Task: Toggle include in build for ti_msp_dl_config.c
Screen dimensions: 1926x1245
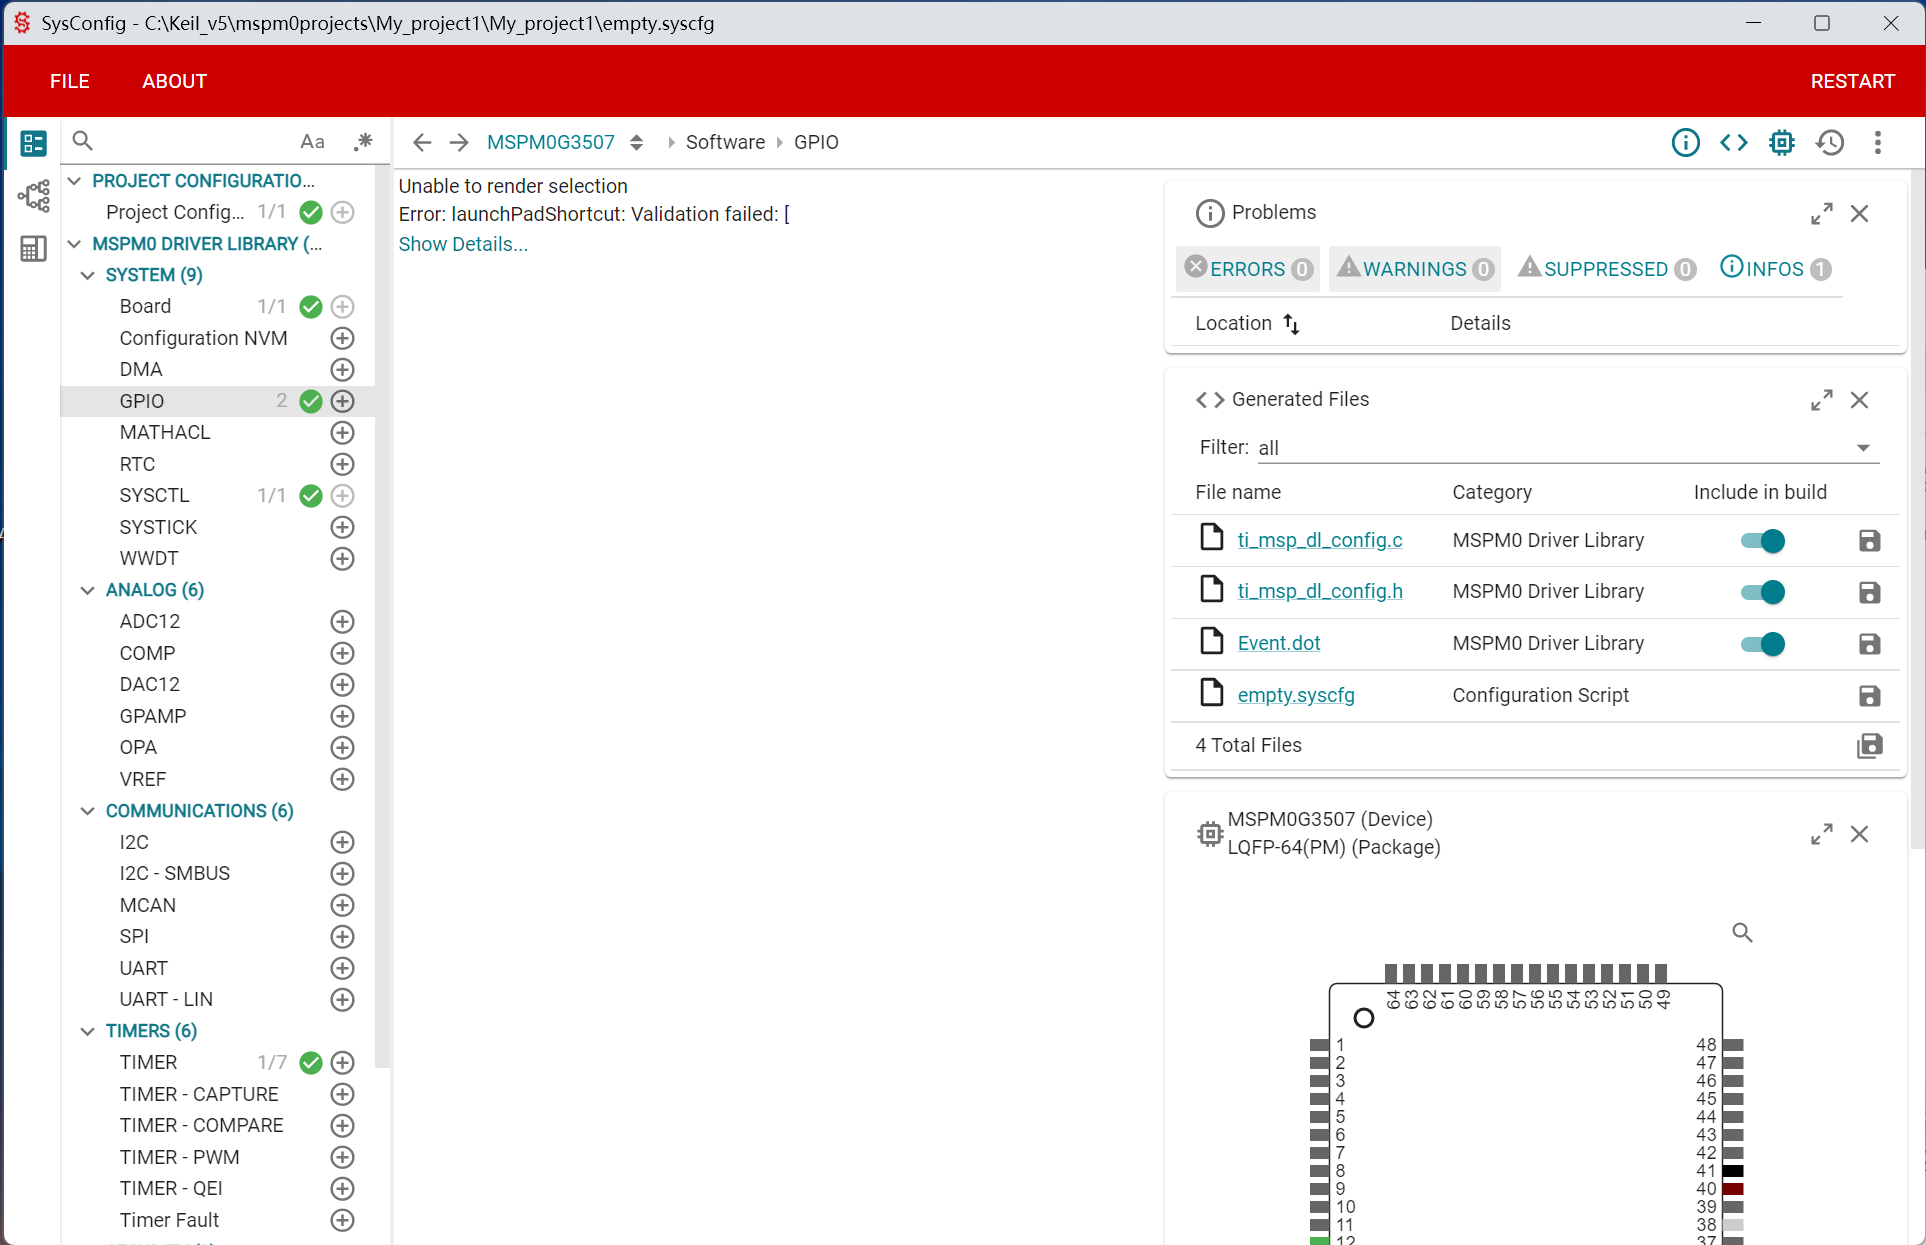Action: click(1762, 541)
